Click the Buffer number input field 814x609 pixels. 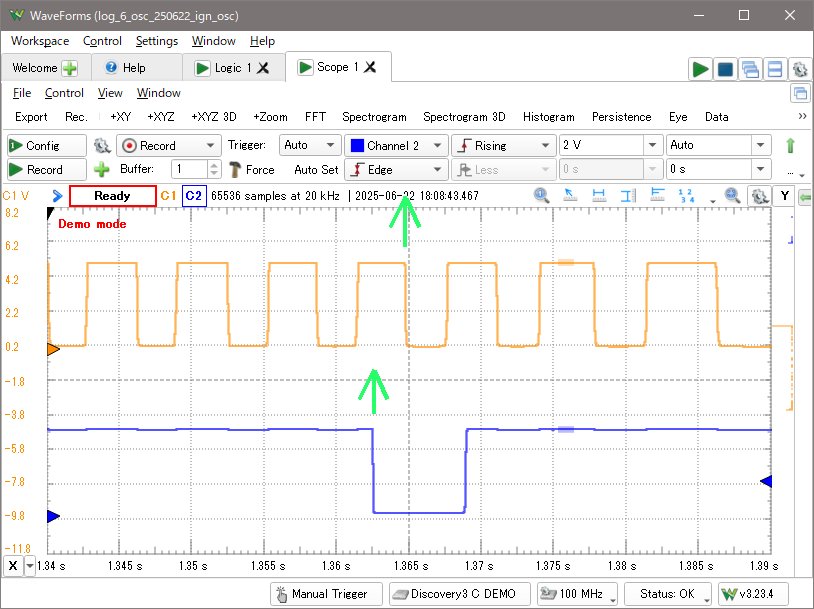click(x=189, y=169)
